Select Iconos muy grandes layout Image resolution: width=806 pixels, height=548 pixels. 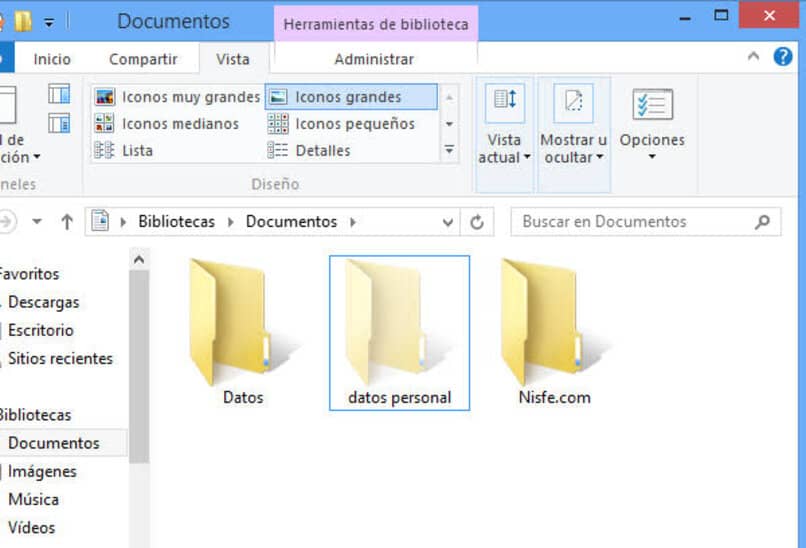point(177,97)
